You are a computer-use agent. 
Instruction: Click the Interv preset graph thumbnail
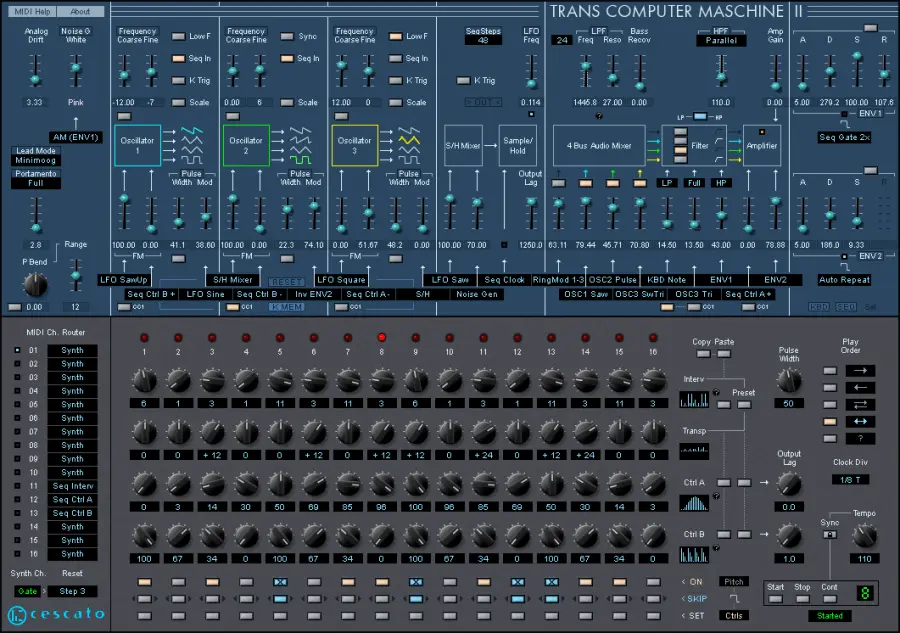tap(694, 399)
